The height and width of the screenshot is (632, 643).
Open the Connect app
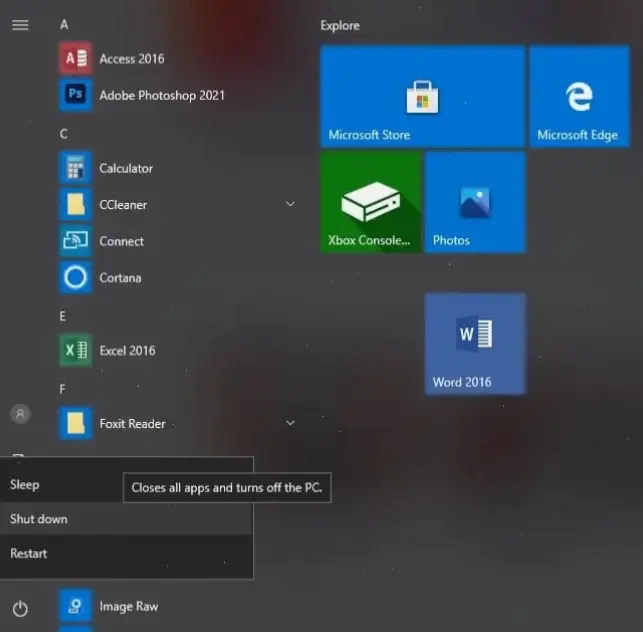coord(176,241)
